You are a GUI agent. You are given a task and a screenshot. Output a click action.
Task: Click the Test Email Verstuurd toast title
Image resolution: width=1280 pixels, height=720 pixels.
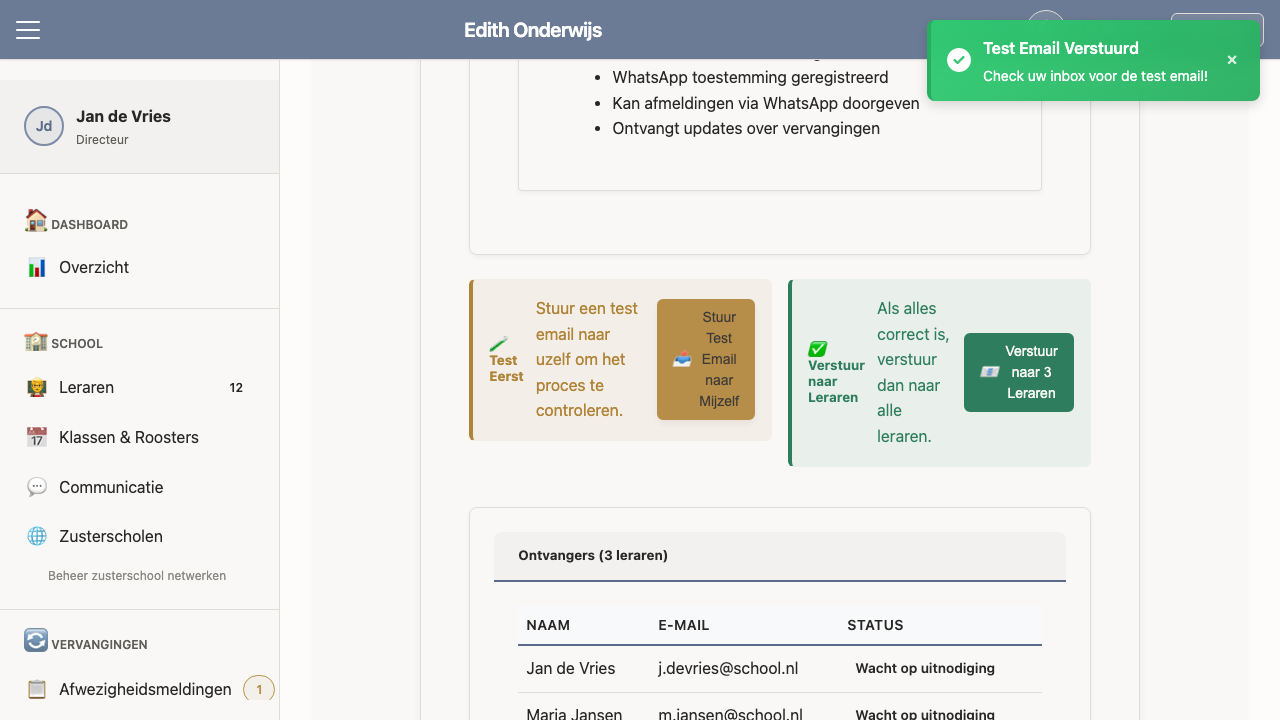[x=1061, y=48]
